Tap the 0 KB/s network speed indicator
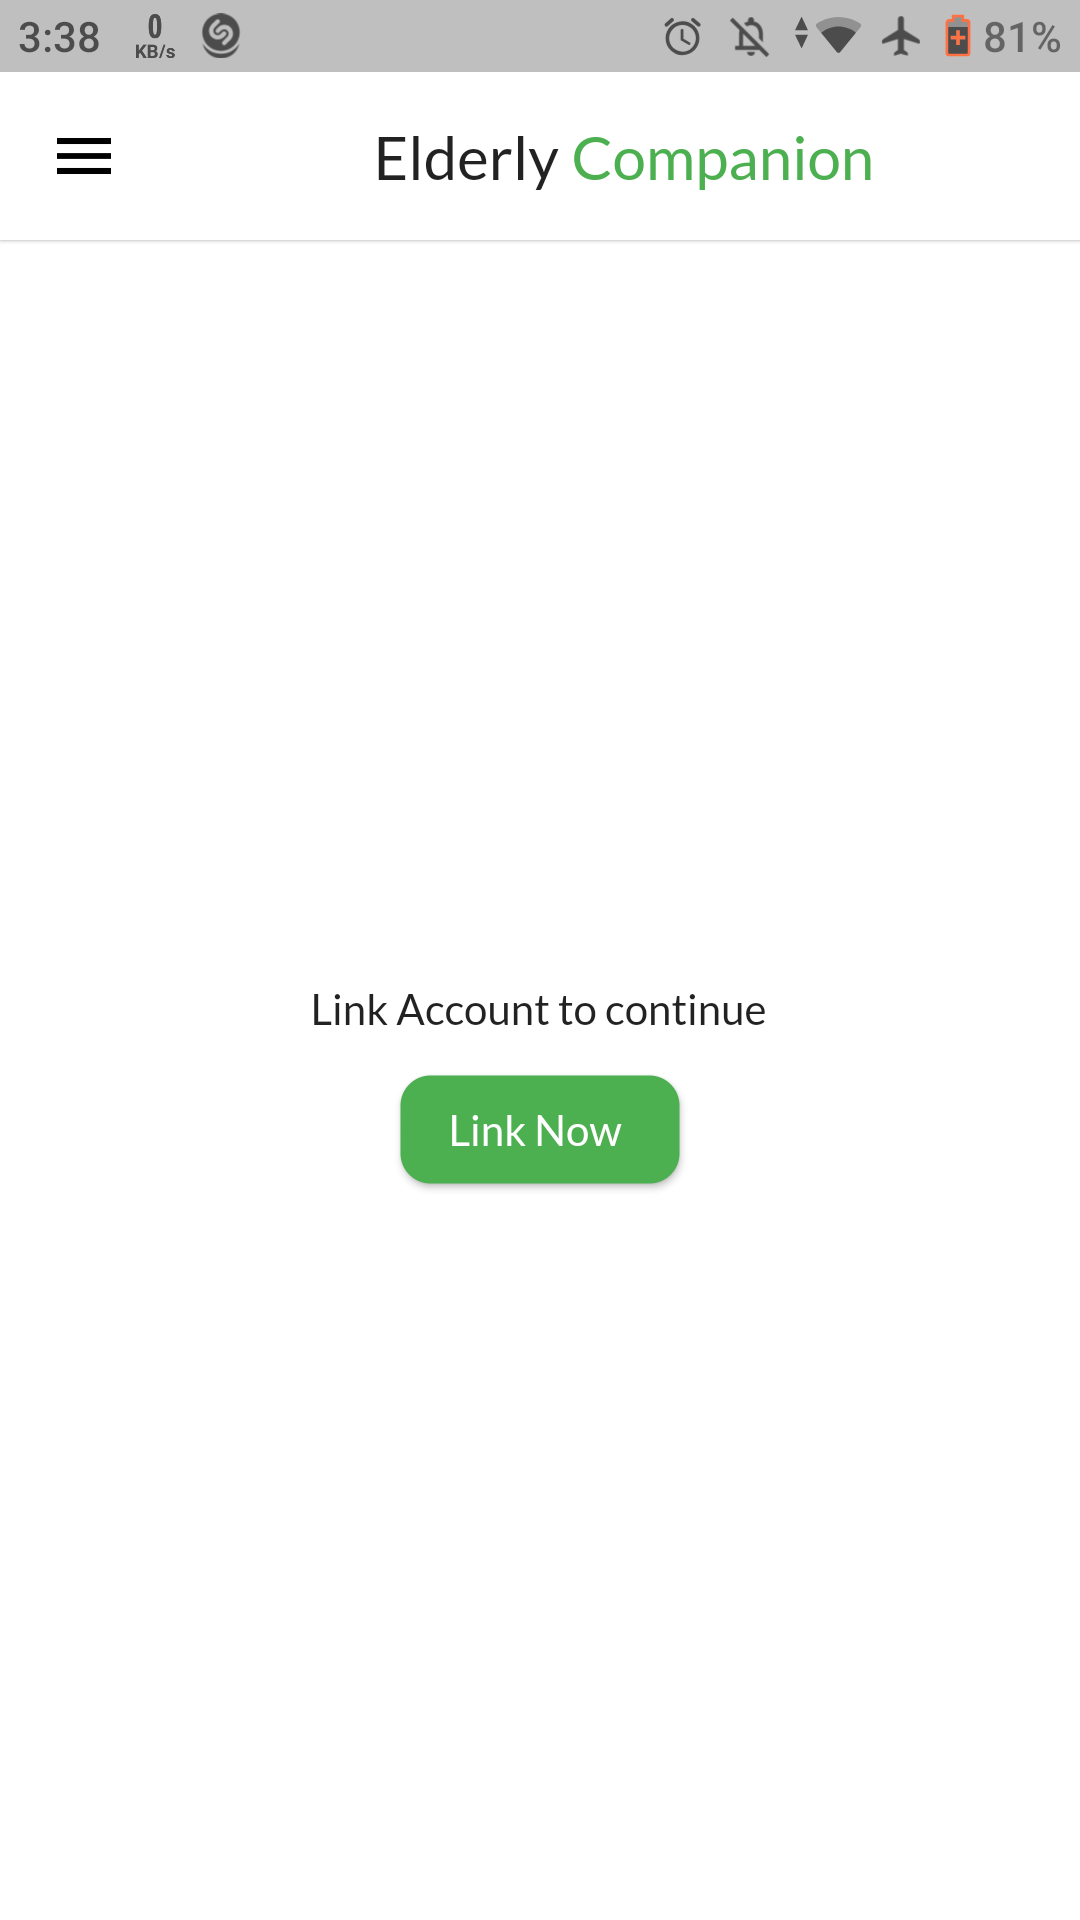Viewport: 1080px width, 1920px height. 155,37
